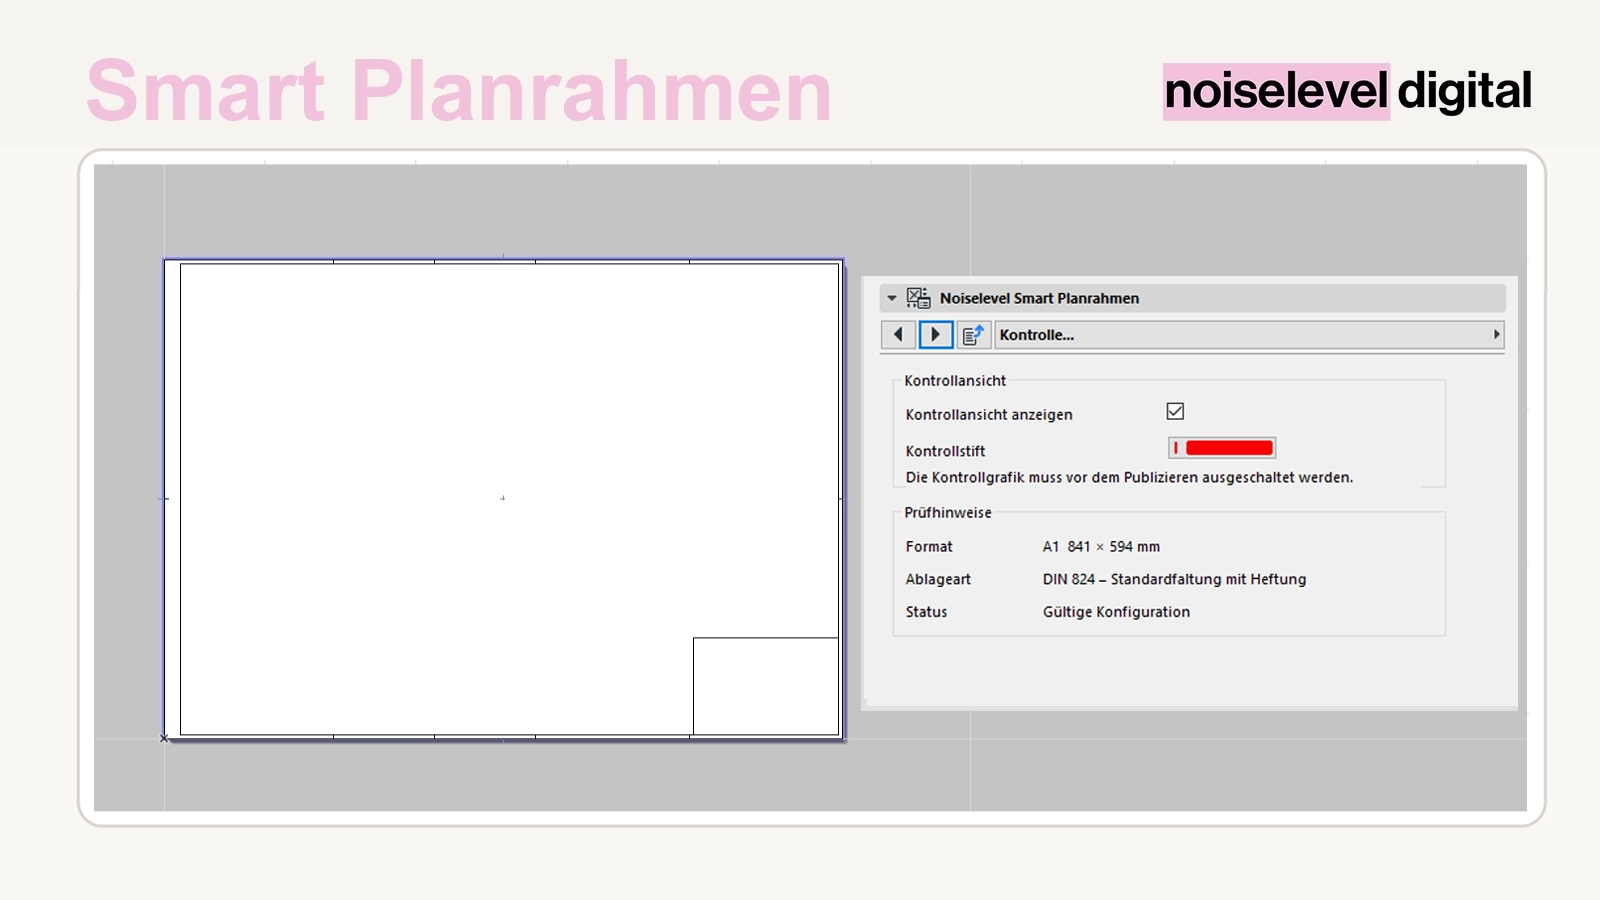
Task: Click the Format label
Action: [929, 547]
